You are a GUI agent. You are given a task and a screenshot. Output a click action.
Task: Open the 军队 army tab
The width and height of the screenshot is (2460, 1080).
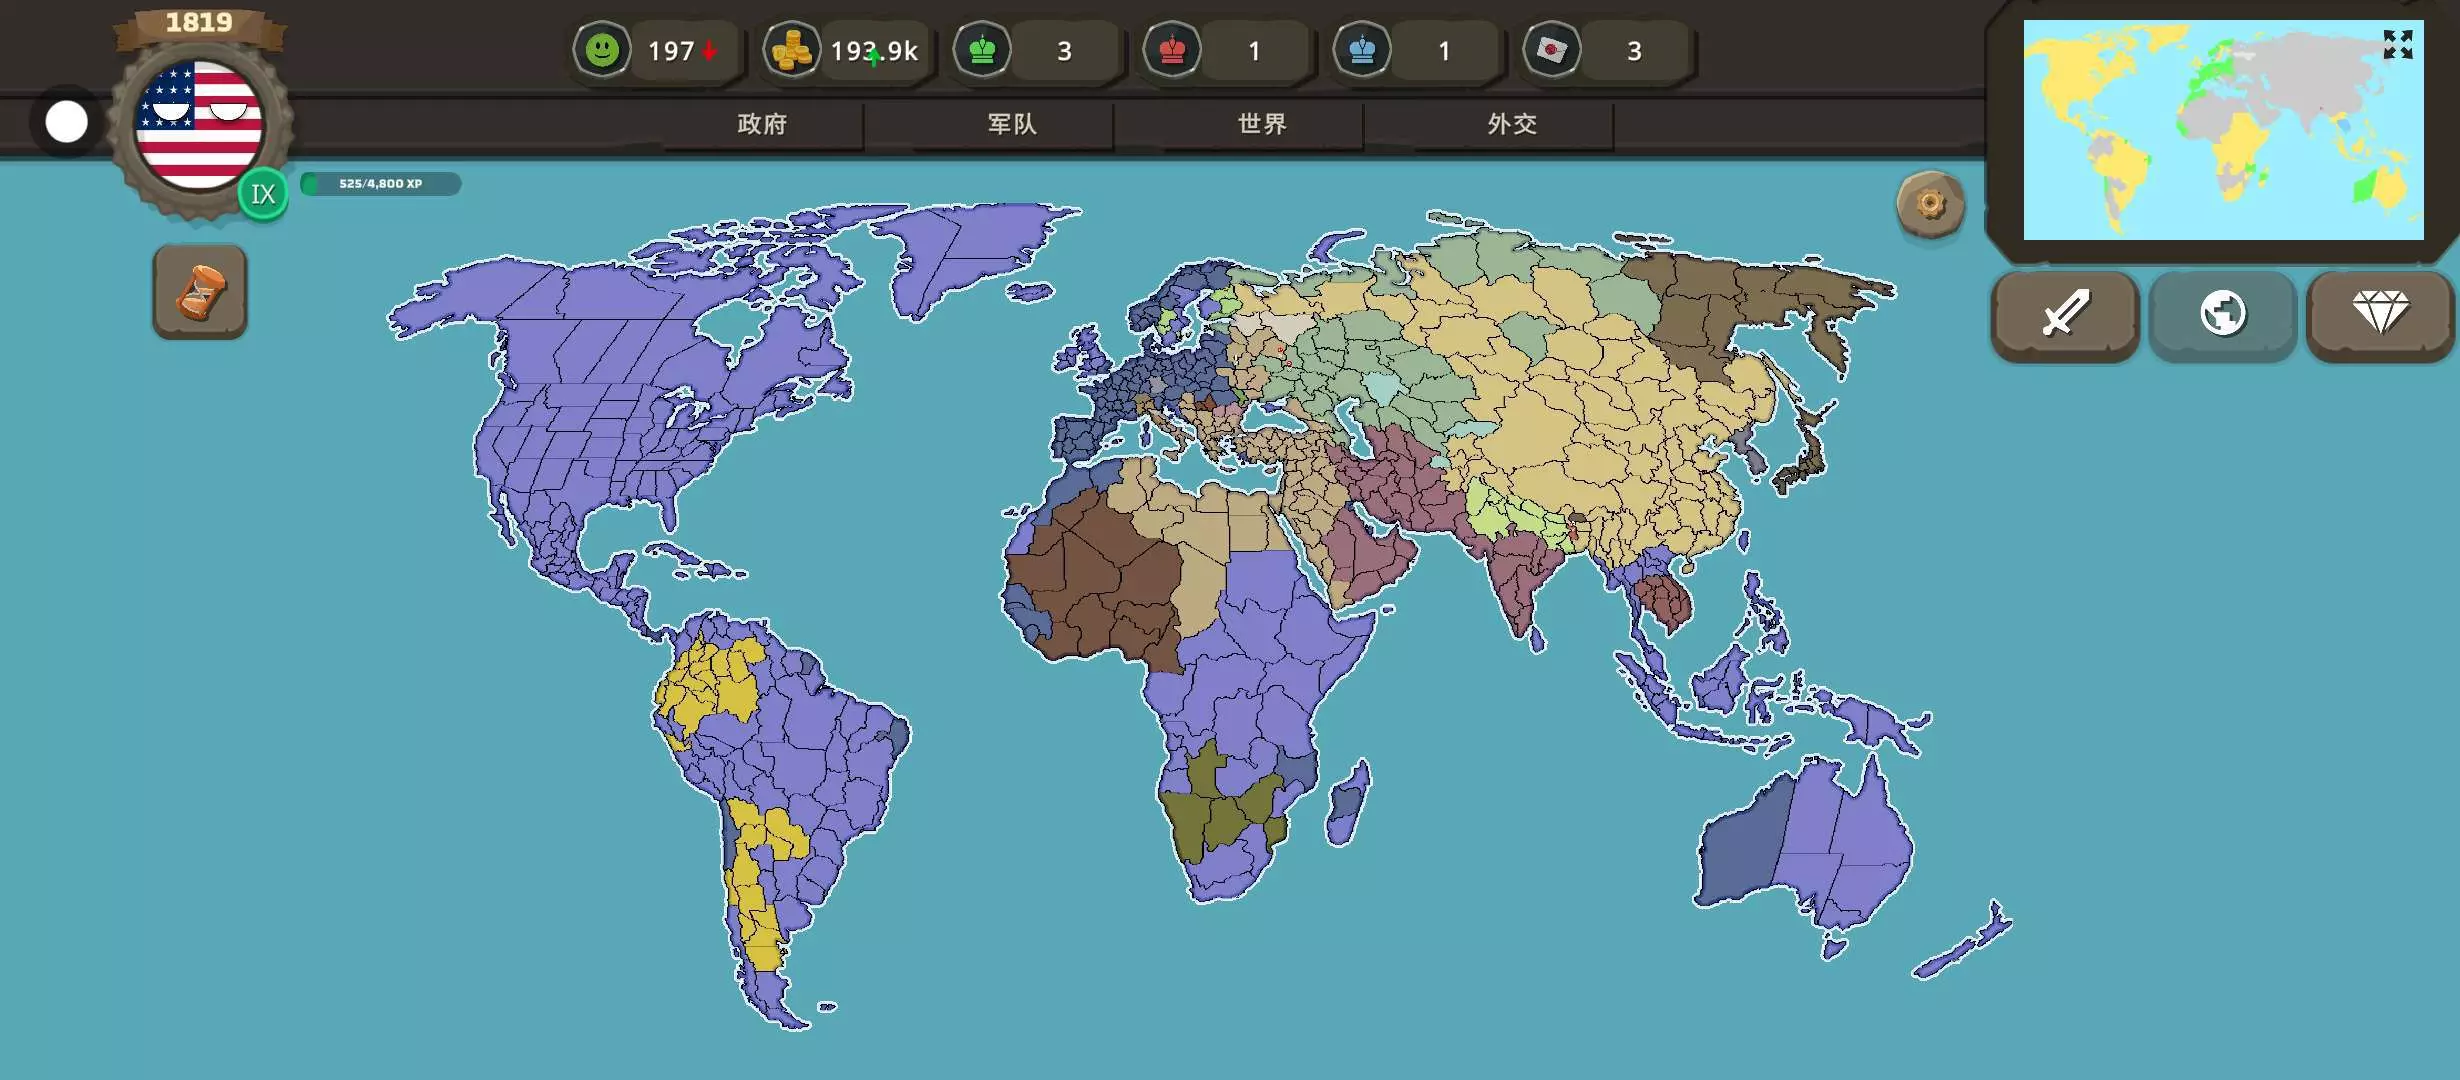tap(1012, 124)
